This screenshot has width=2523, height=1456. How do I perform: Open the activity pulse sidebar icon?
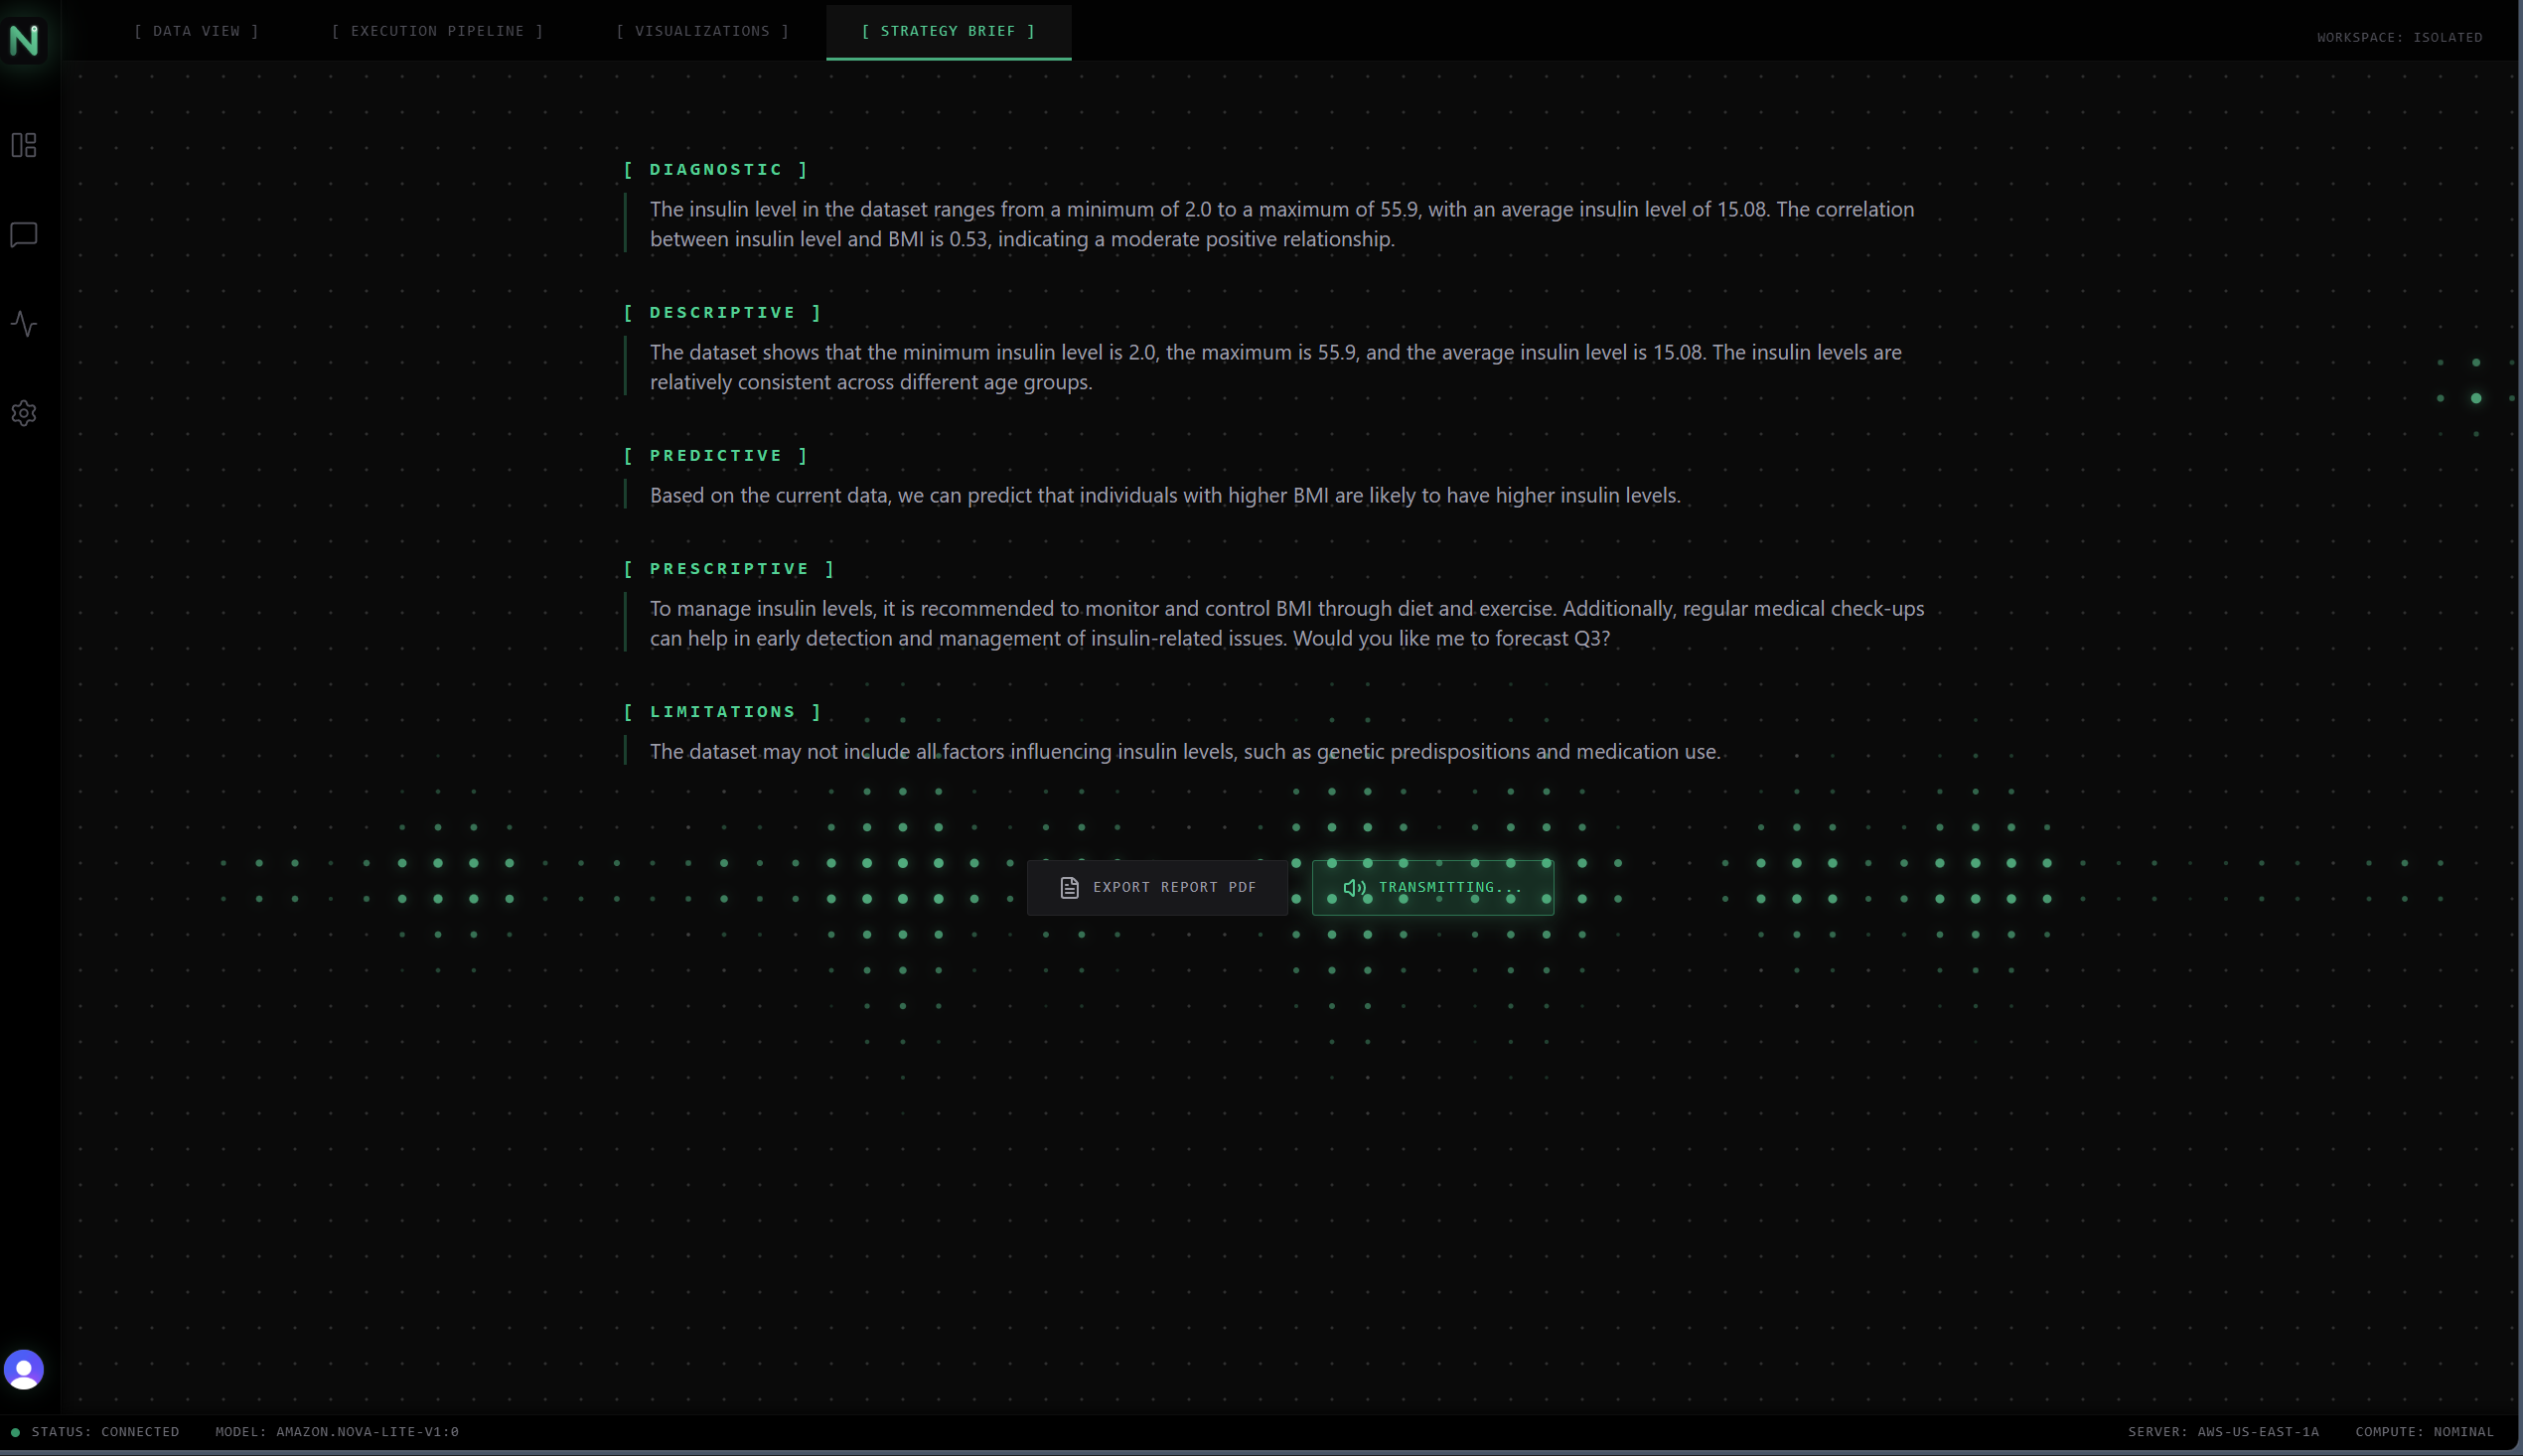coord(24,324)
